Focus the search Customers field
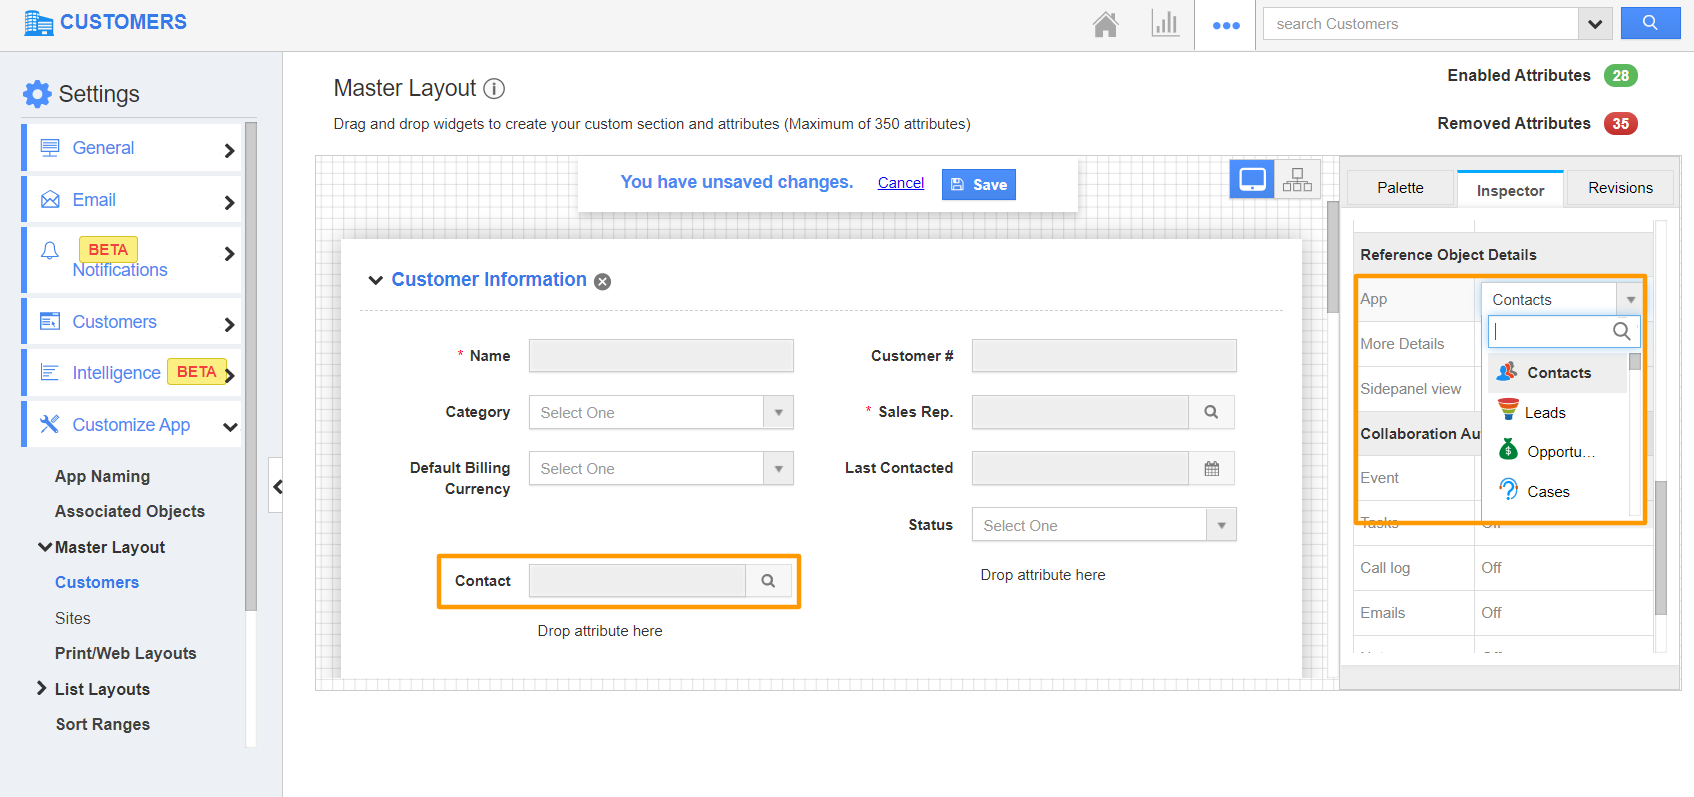The image size is (1694, 797). point(1421,24)
